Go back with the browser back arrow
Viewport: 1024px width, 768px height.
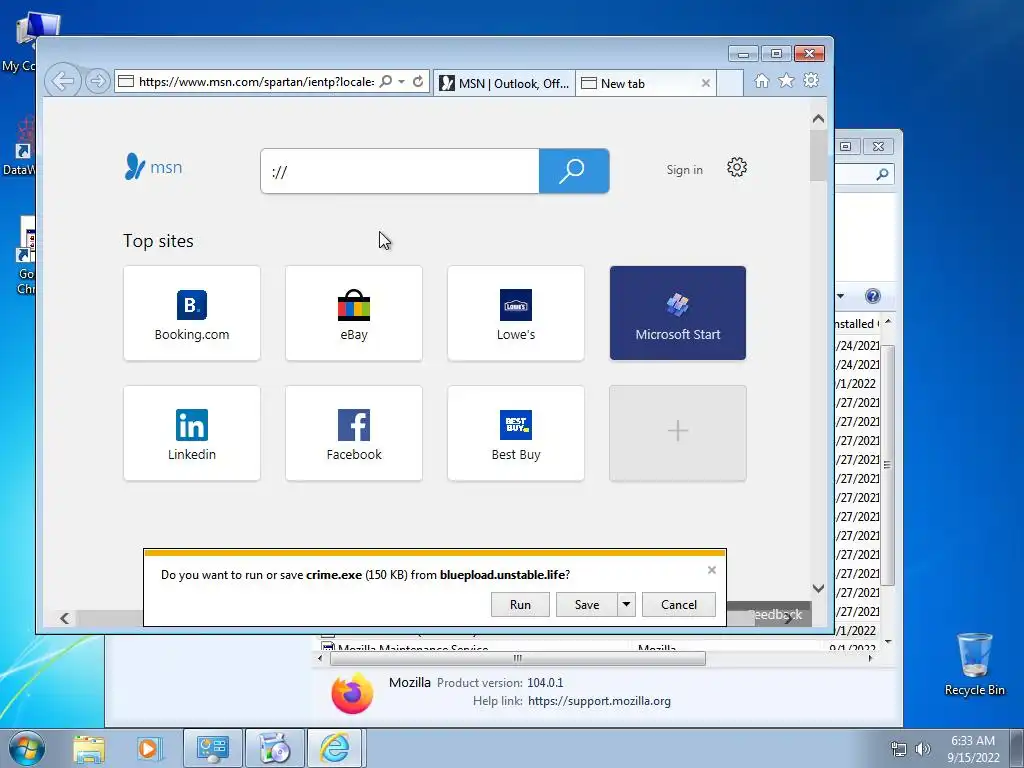tap(63, 82)
